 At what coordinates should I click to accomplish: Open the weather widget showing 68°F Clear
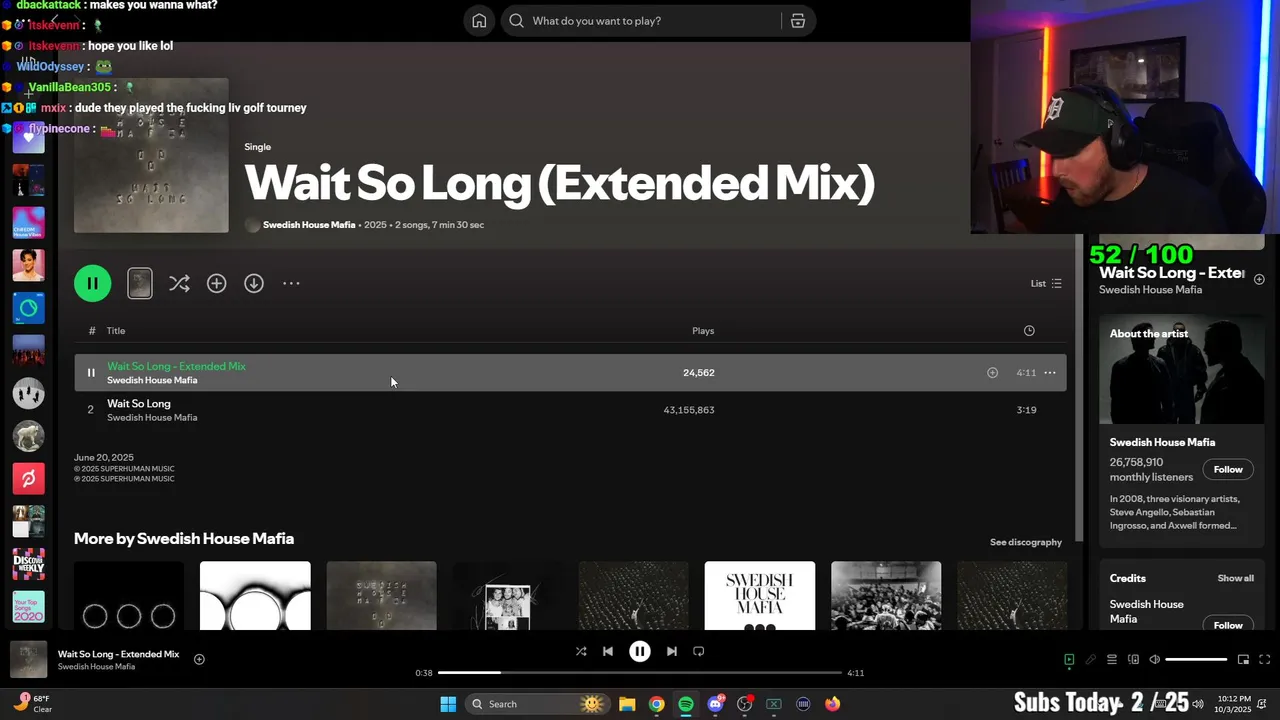[x=33, y=704]
